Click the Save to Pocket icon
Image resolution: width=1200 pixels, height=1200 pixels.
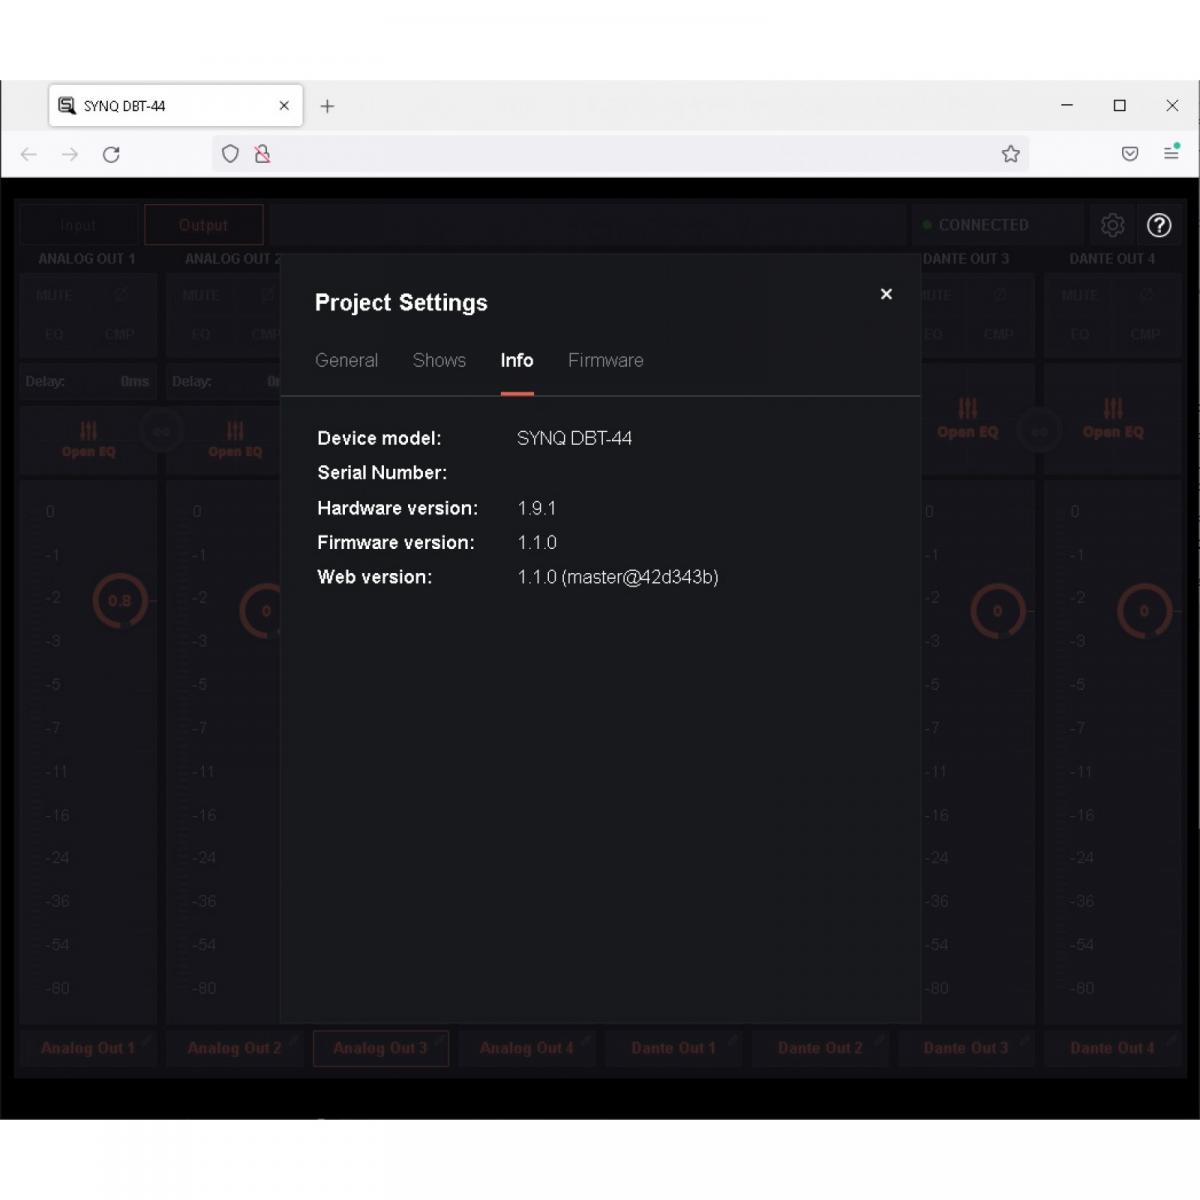coord(1130,154)
